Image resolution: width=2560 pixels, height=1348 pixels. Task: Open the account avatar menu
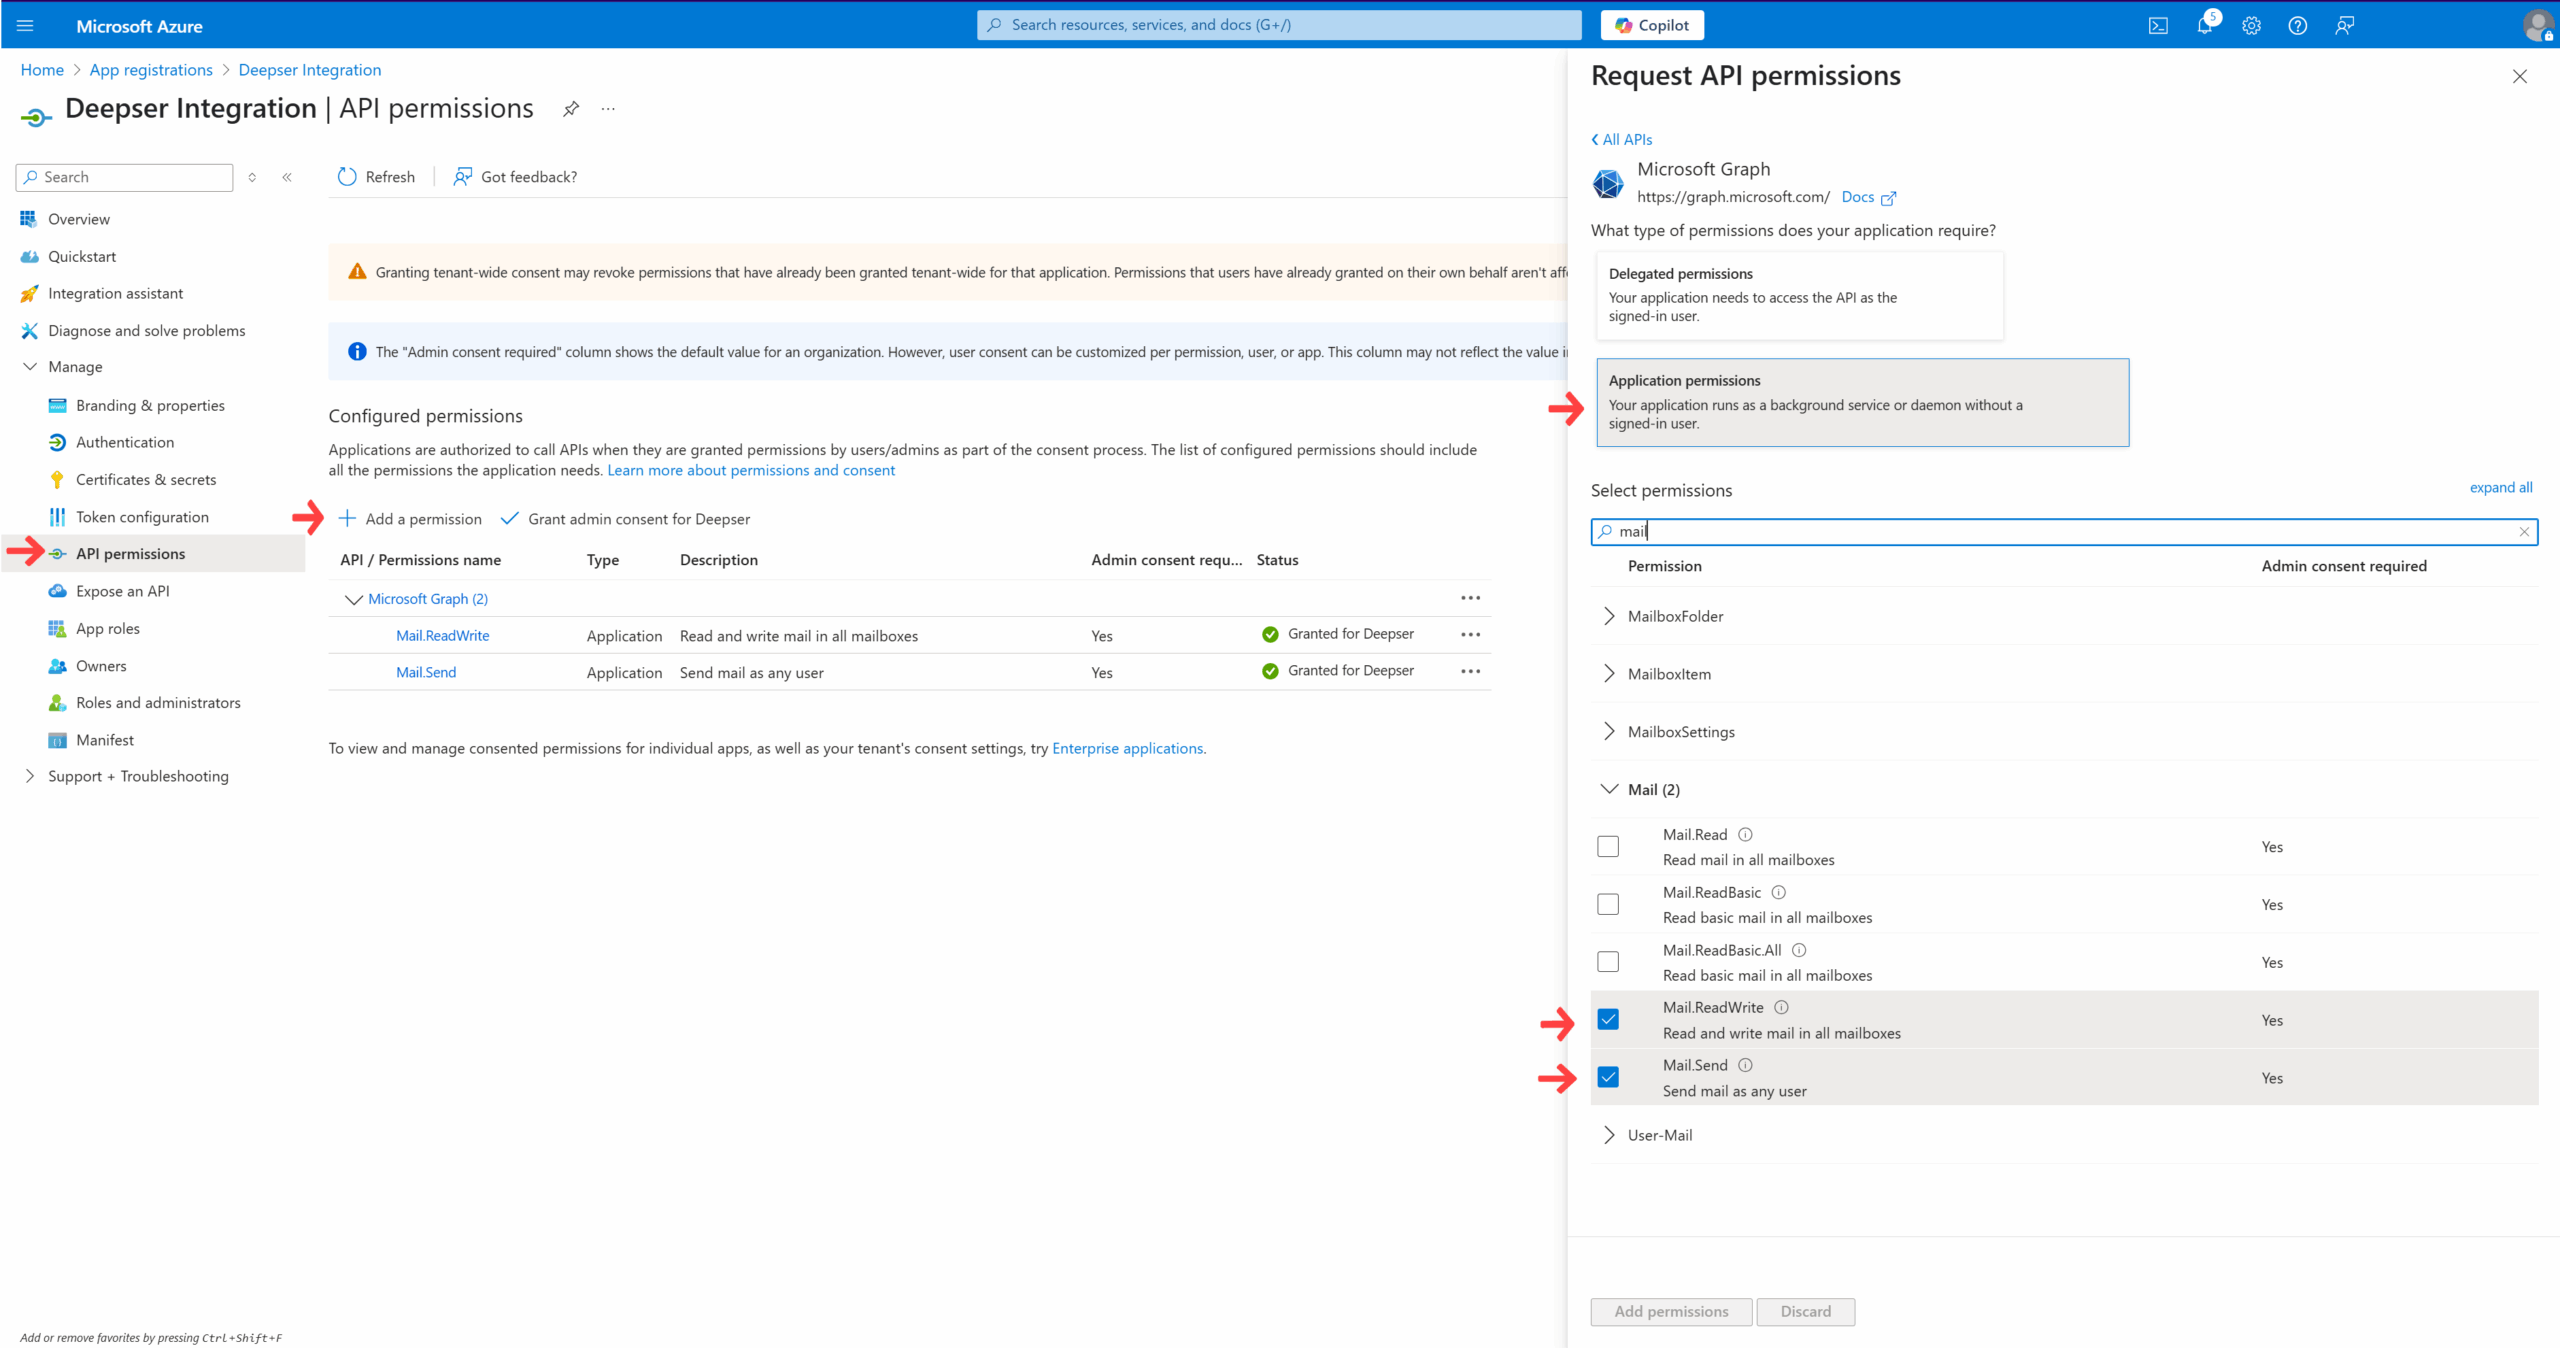coord(2538,26)
